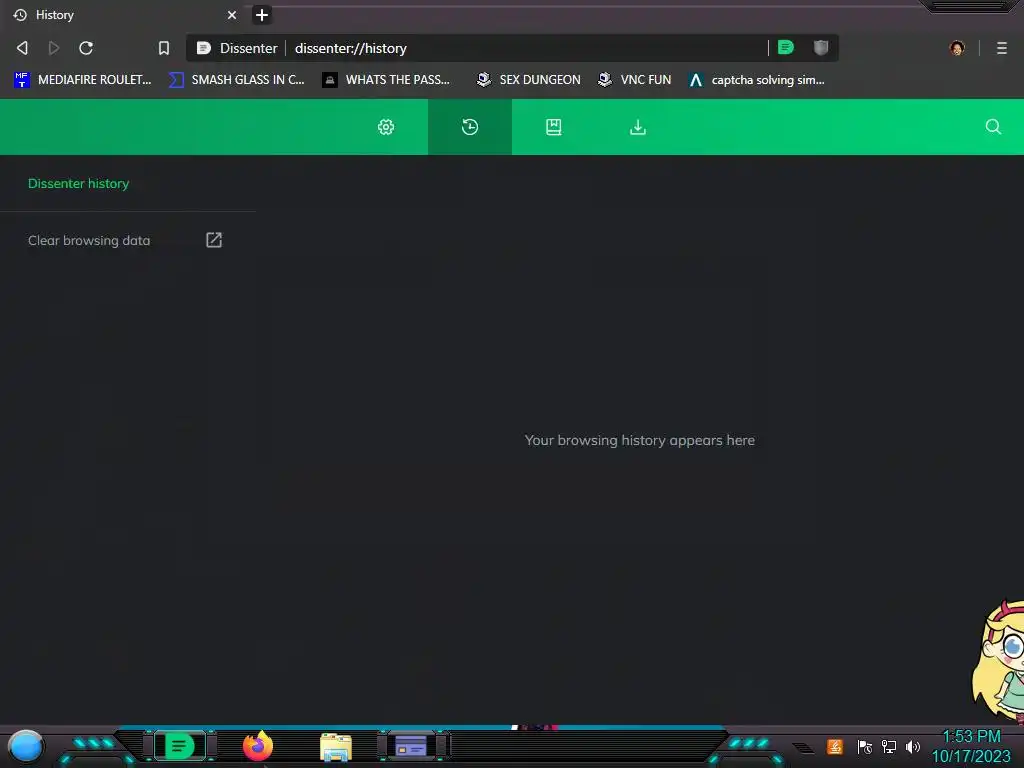The image size is (1024, 768).
Task: Open the Settings gear tab
Action: tap(386, 127)
